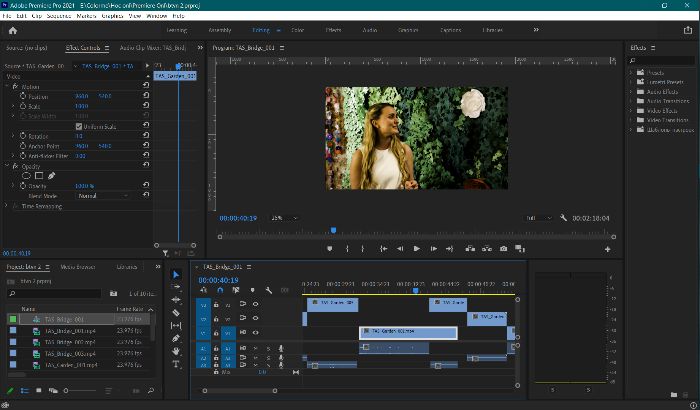
Task: Select the Slip tool
Action: [176, 326]
